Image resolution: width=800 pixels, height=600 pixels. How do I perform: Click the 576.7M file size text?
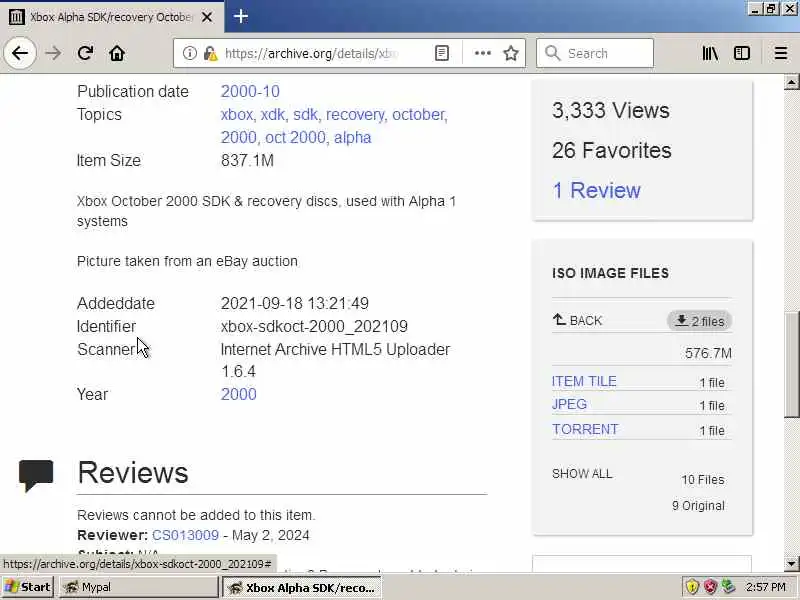point(708,353)
